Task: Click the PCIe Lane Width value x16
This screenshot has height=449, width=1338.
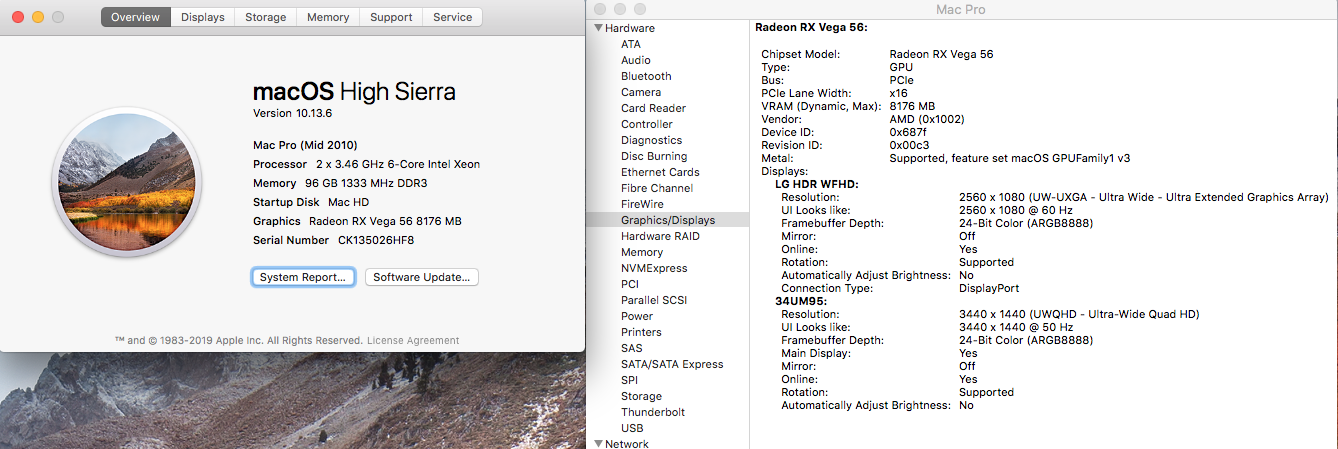Action: [x=898, y=93]
